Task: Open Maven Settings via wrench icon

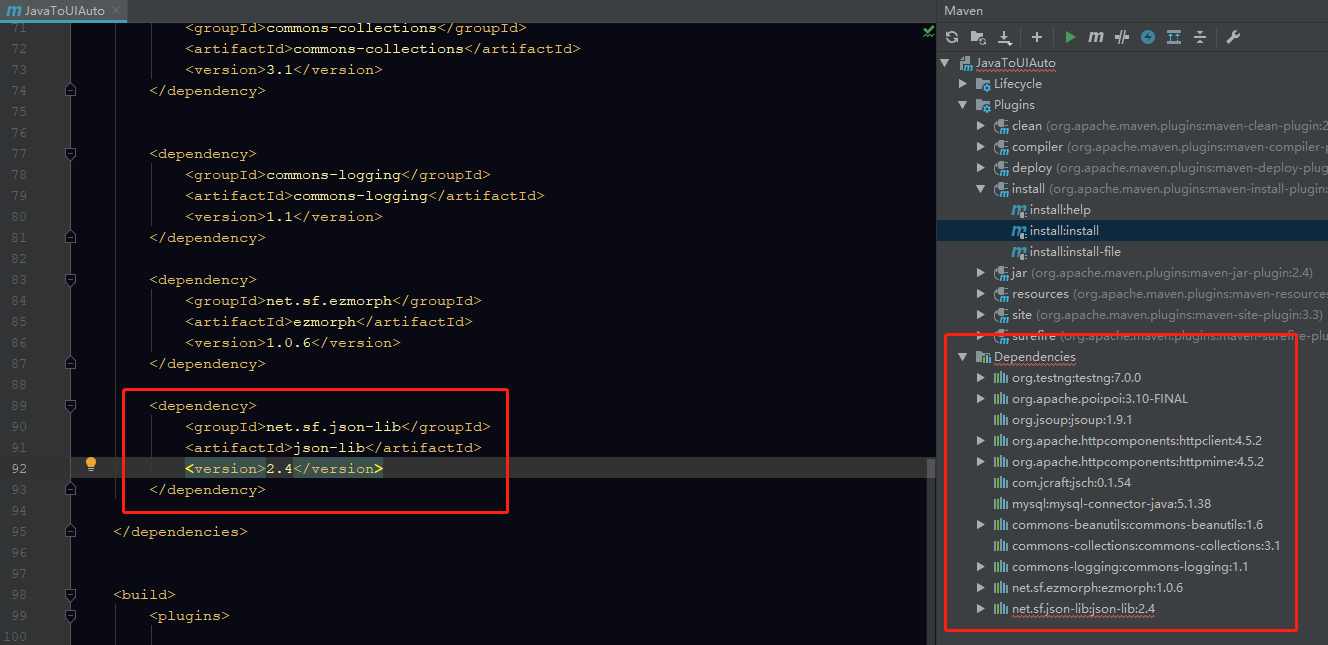Action: tap(1234, 37)
